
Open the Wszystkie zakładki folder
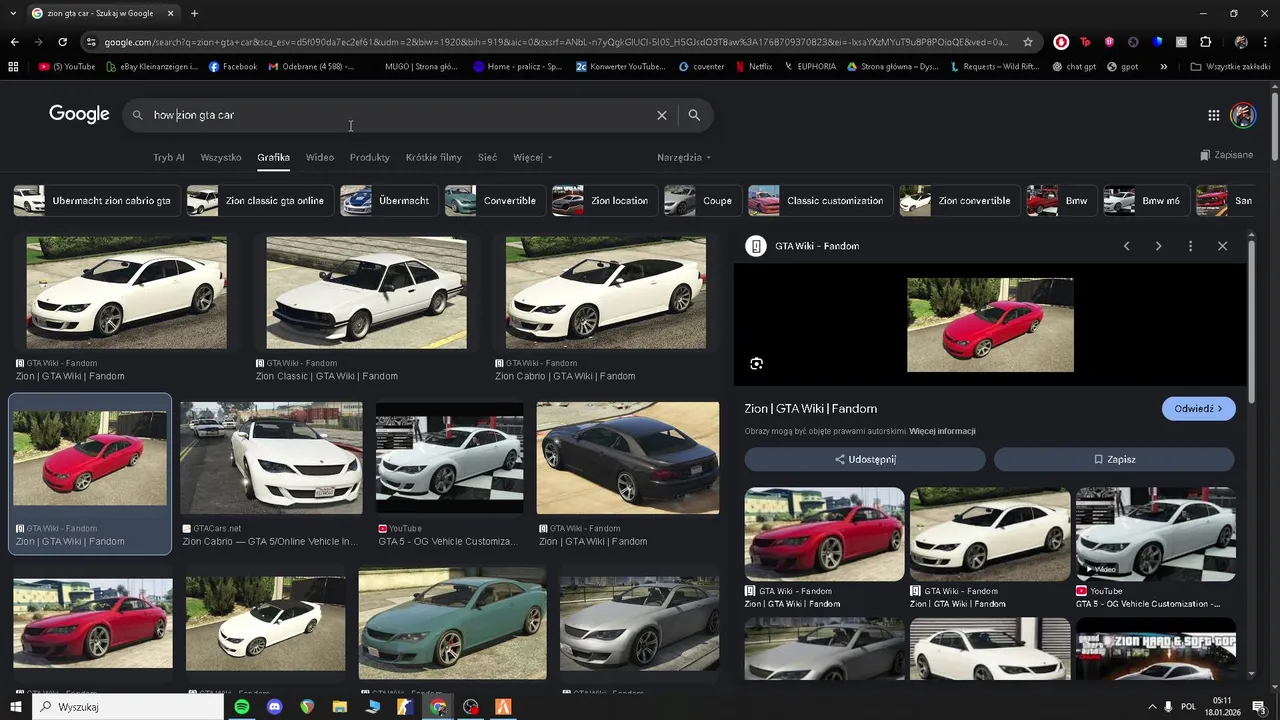click(x=1230, y=67)
